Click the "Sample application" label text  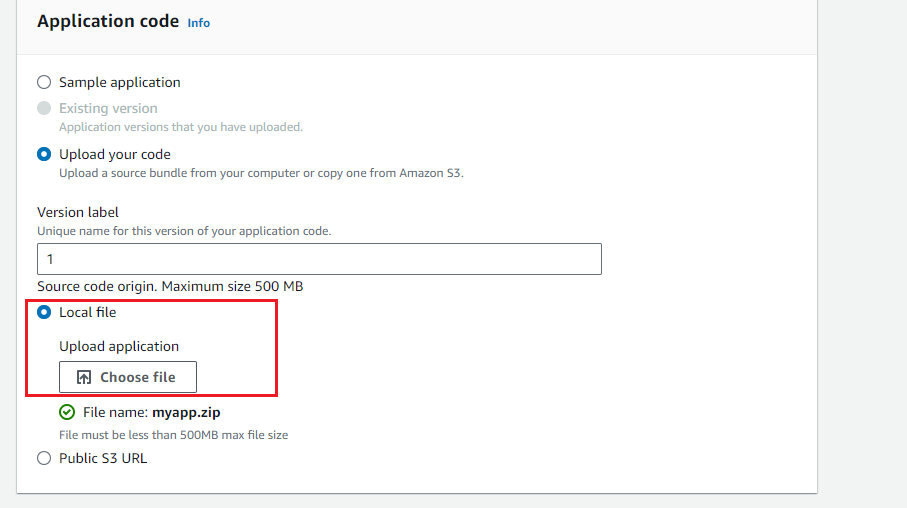[120, 82]
